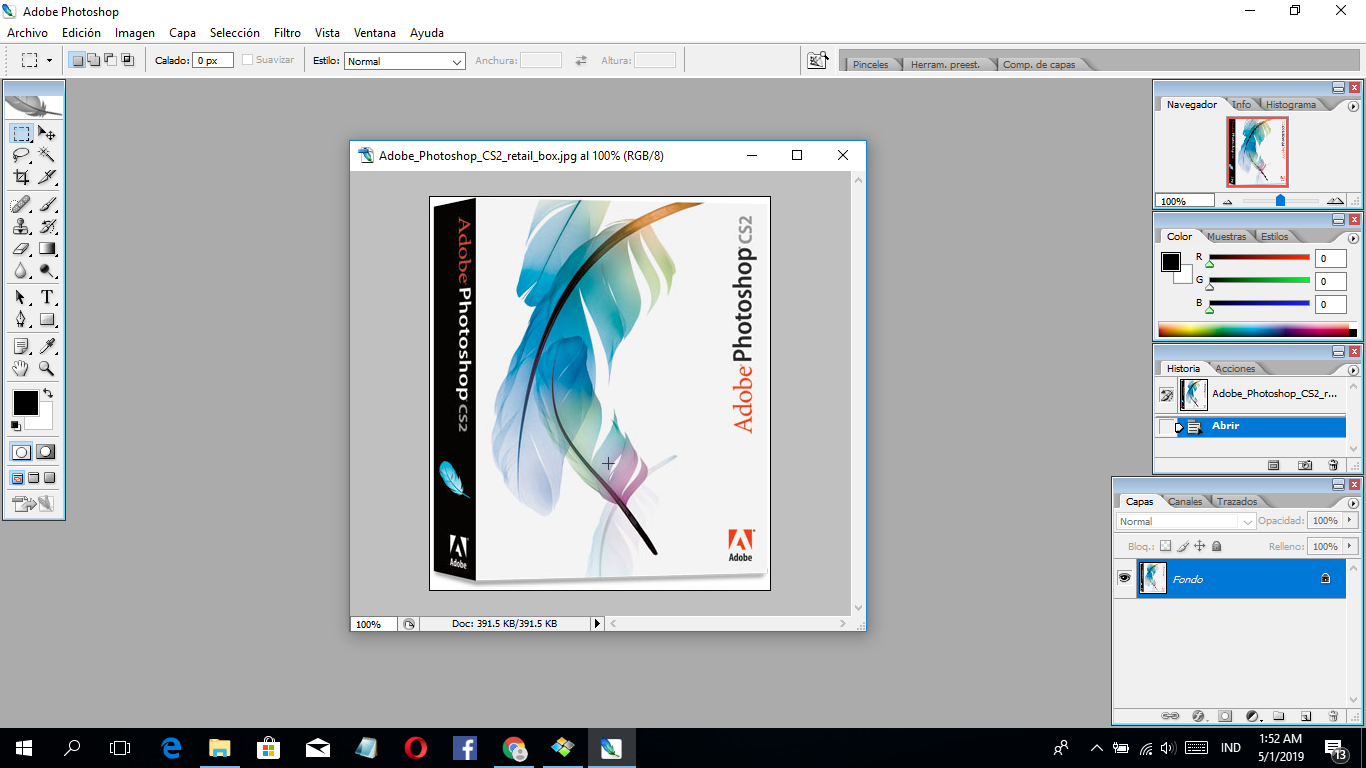
Task: Click Navegador zoom out mountains button
Action: click(1228, 201)
